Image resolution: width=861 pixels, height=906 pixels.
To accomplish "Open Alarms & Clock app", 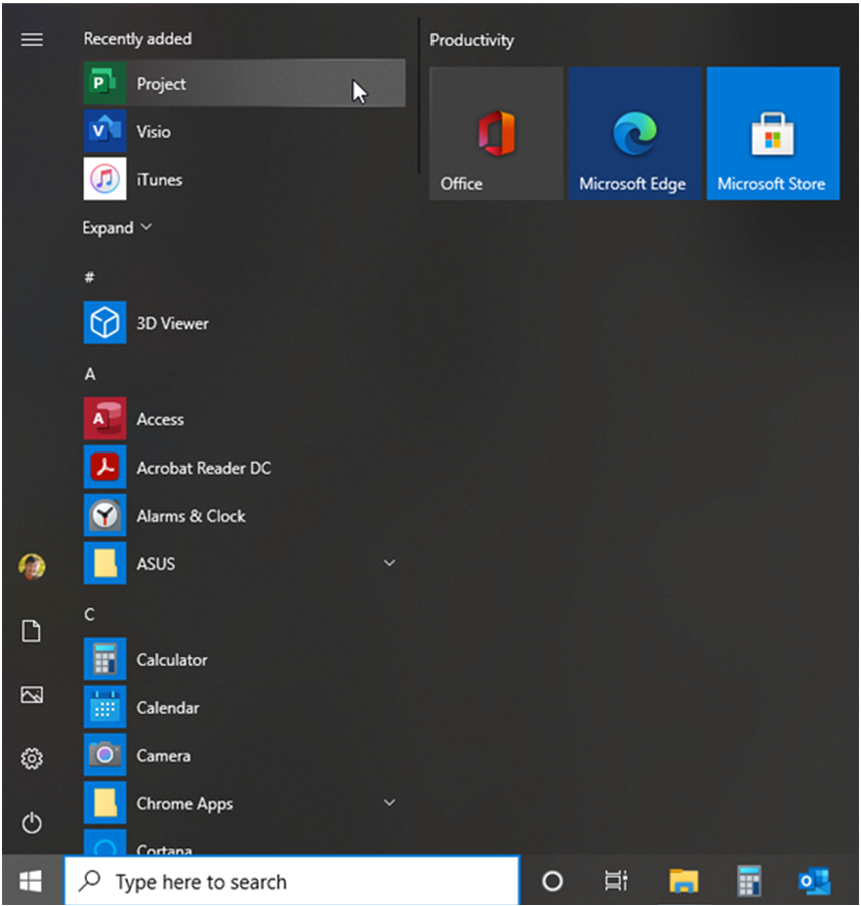I will click(x=190, y=516).
